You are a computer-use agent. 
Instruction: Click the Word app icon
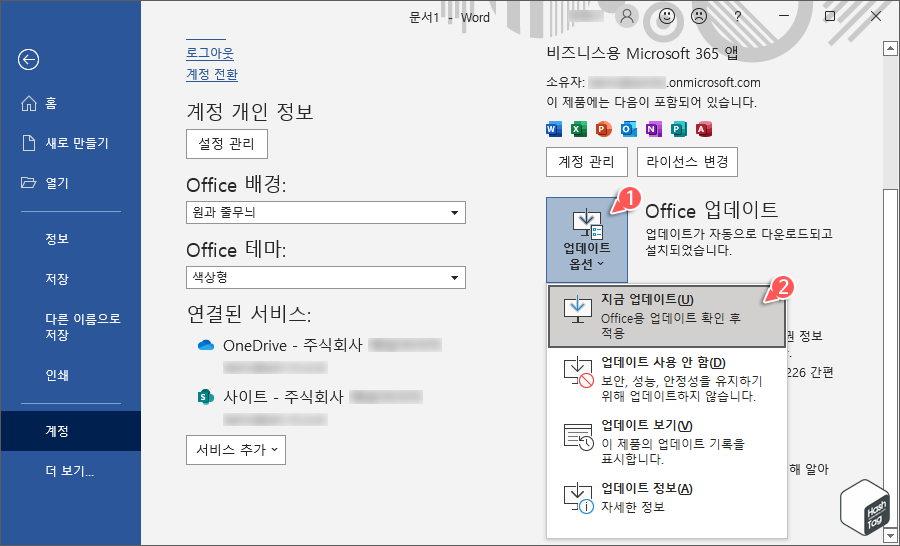click(554, 129)
